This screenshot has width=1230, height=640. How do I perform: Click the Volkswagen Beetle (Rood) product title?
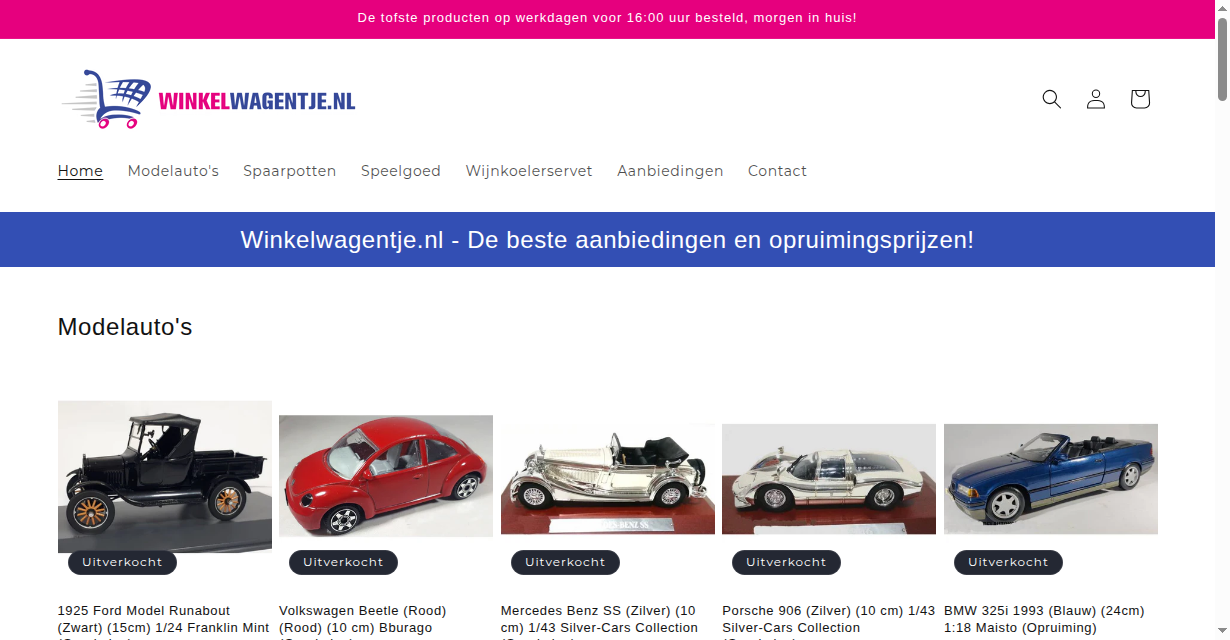(x=362, y=618)
